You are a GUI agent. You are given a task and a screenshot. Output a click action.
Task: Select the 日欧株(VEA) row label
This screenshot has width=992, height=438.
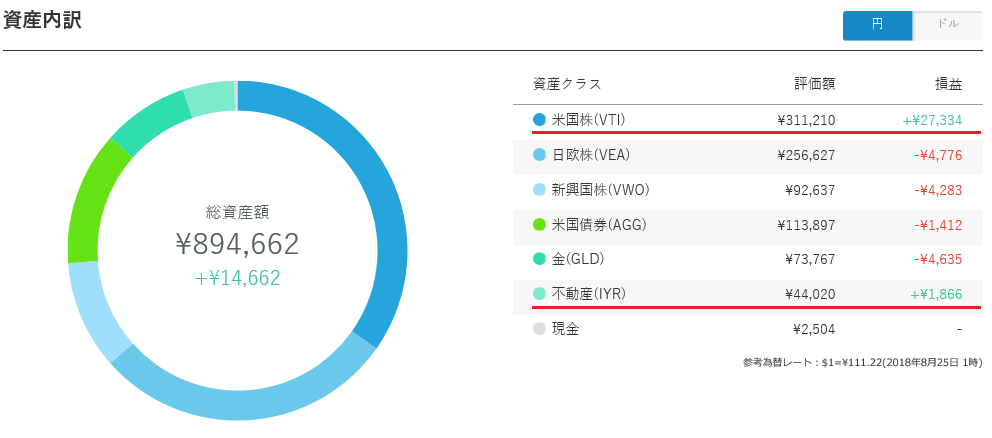(591, 155)
